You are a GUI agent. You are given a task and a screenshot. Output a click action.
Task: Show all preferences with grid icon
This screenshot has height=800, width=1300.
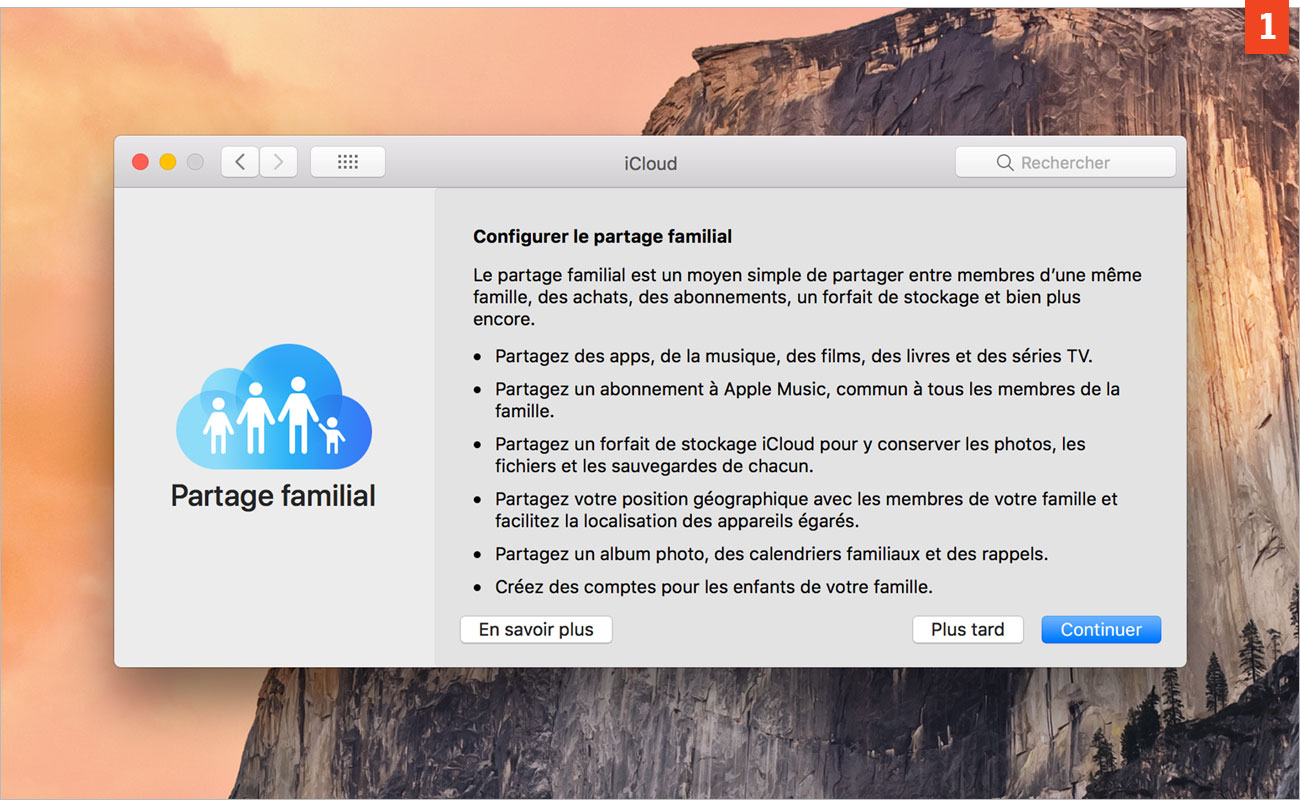click(348, 162)
